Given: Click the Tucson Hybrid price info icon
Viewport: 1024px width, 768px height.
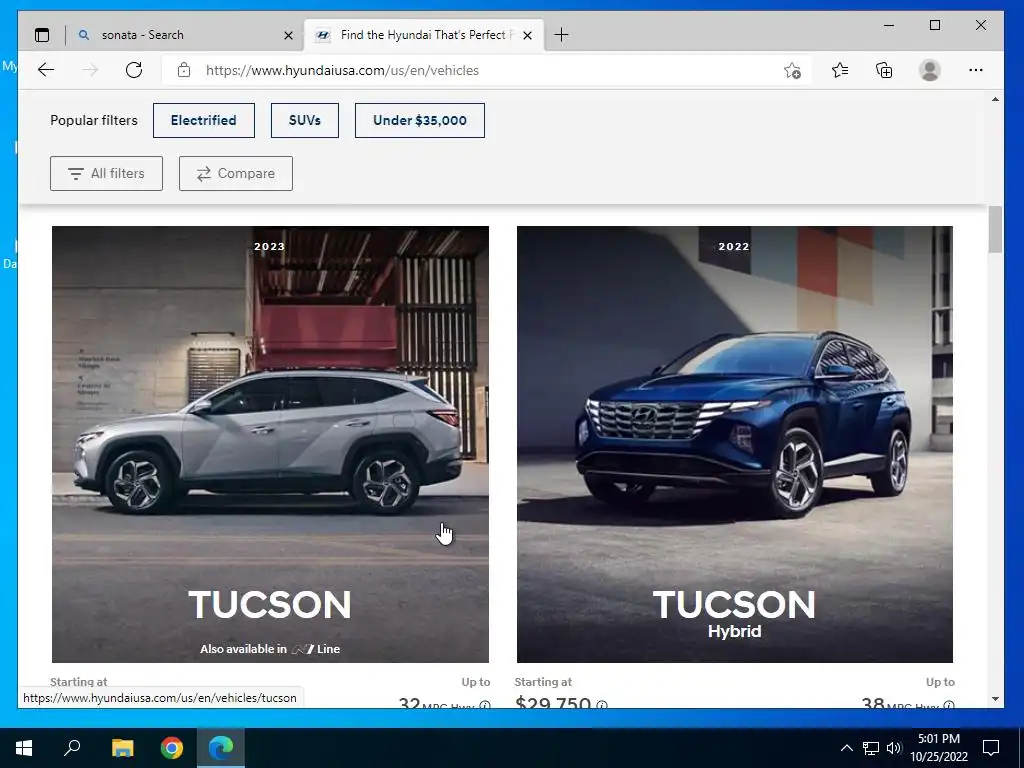Looking at the screenshot, I should point(601,705).
